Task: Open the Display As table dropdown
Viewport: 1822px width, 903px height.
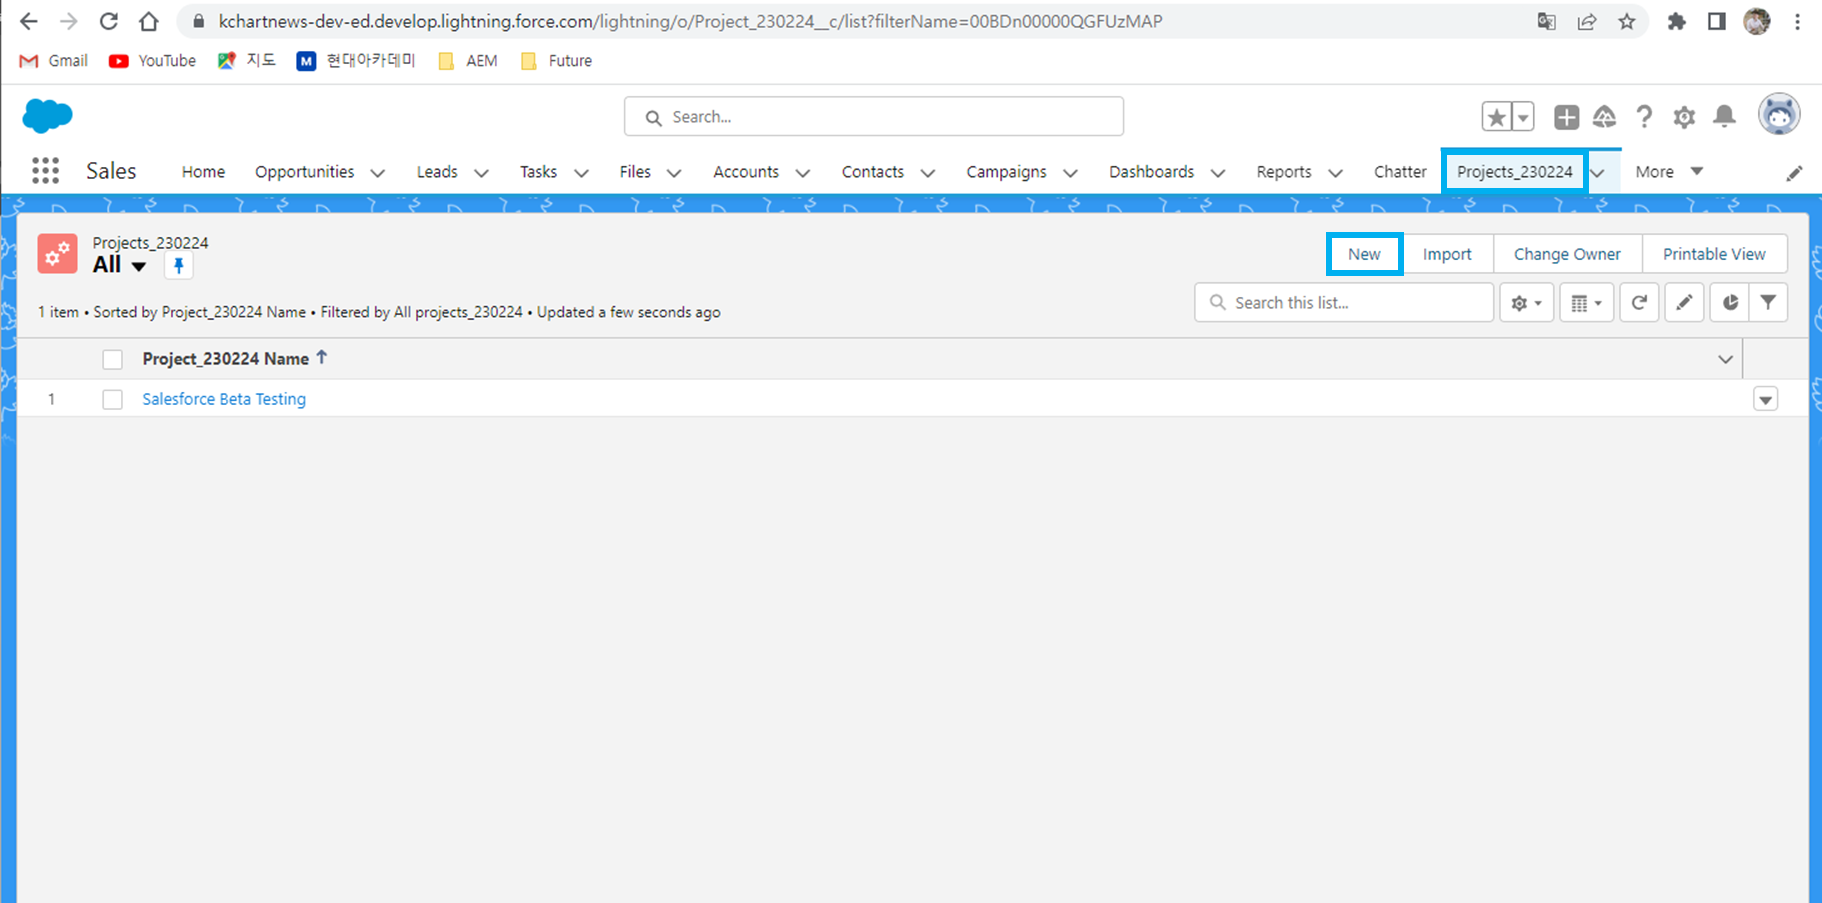Action: coord(1586,303)
